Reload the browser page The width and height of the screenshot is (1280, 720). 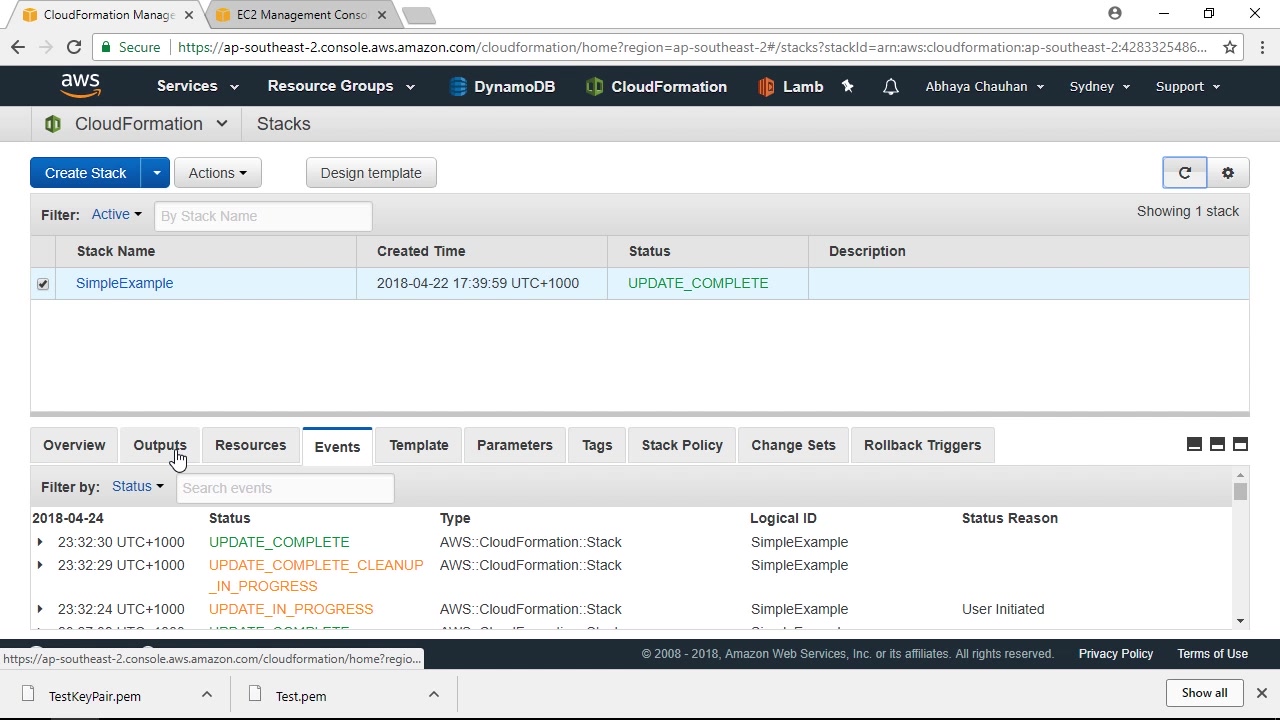point(74,47)
